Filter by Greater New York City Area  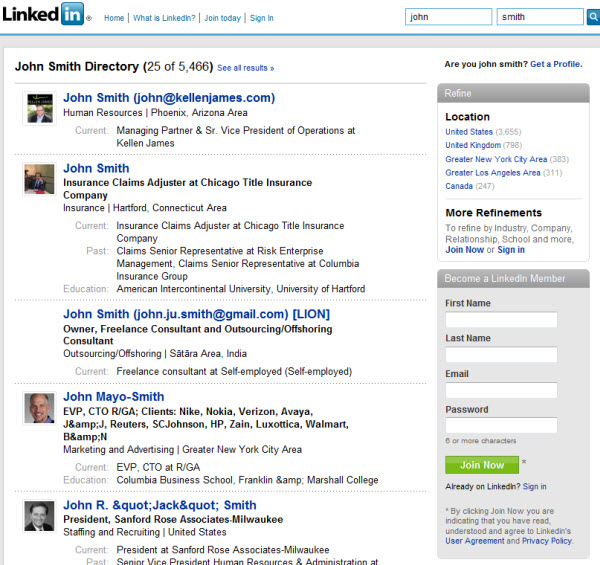(x=496, y=159)
